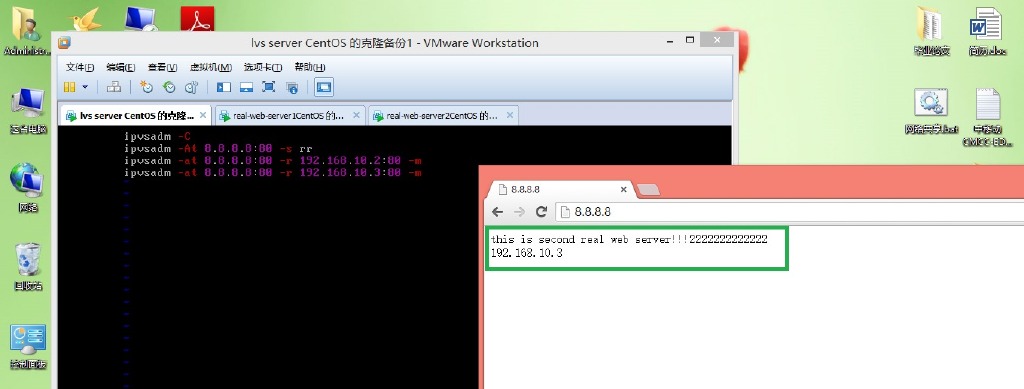This screenshot has height=389, width=1024.
Task: Open a new browser tab
Action: click(648, 190)
